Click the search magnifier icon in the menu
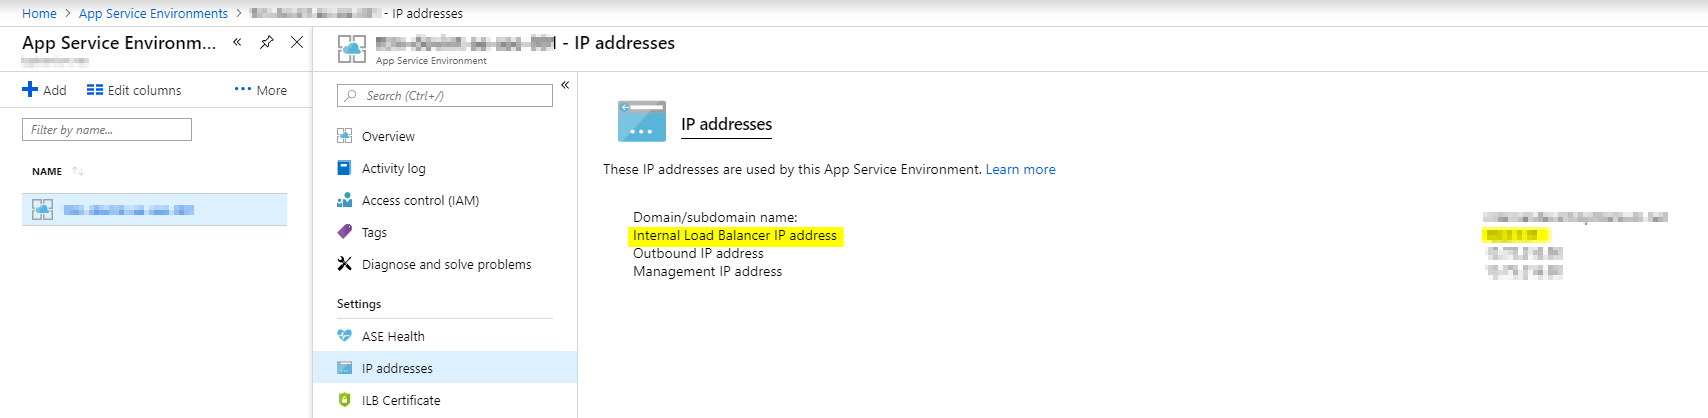The image size is (1708, 418). [x=351, y=96]
